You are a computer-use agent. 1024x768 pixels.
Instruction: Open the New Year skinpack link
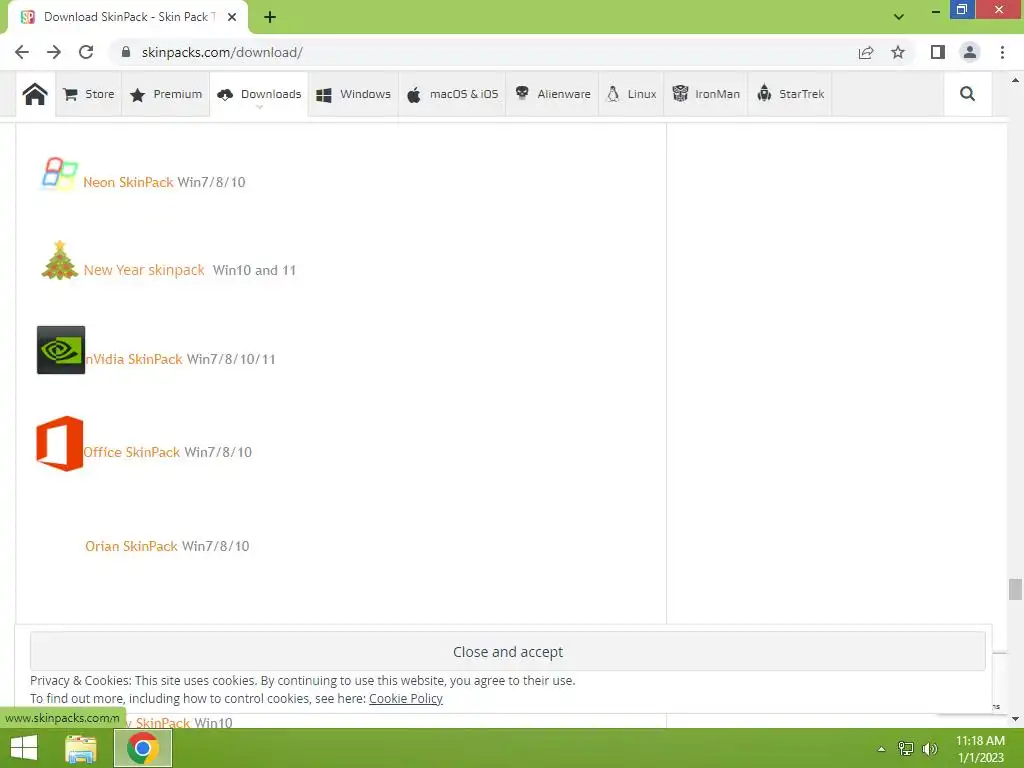pos(144,270)
